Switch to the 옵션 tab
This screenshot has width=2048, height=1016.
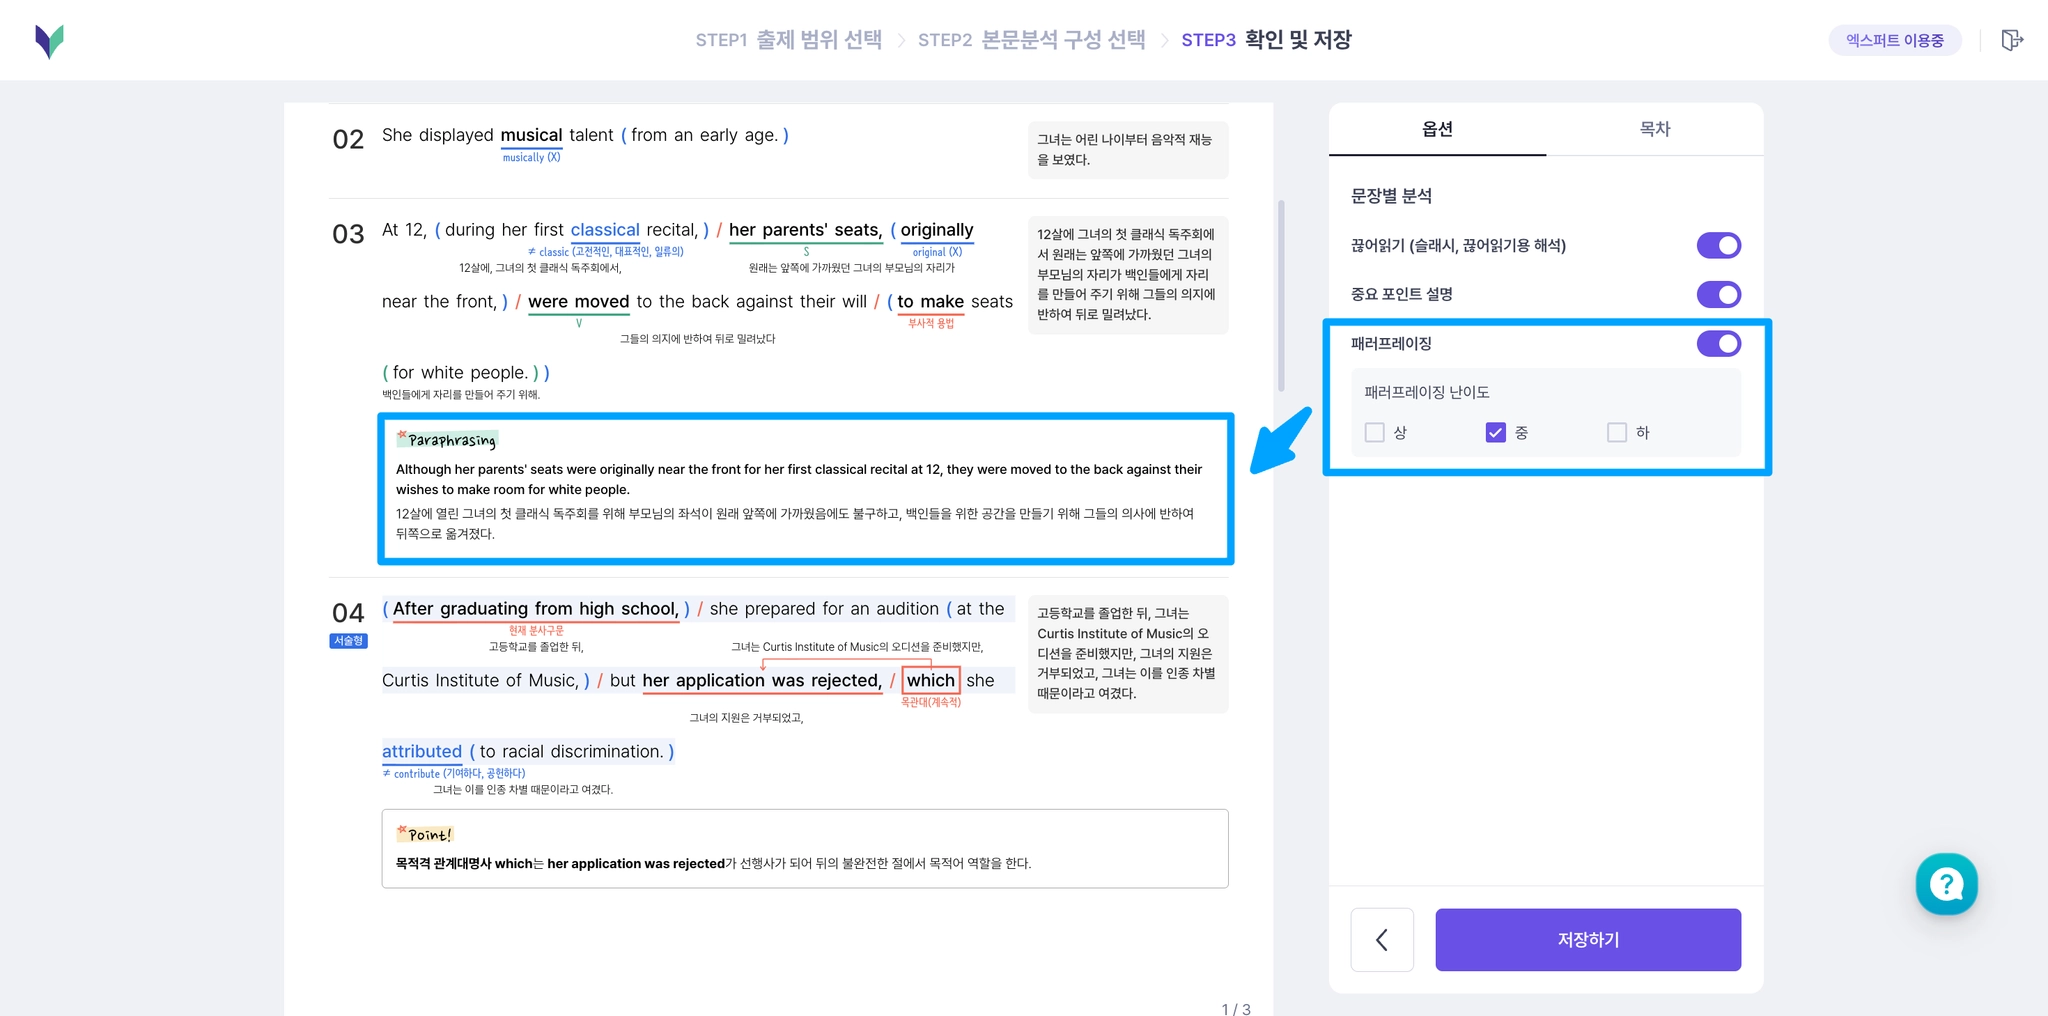(1437, 129)
